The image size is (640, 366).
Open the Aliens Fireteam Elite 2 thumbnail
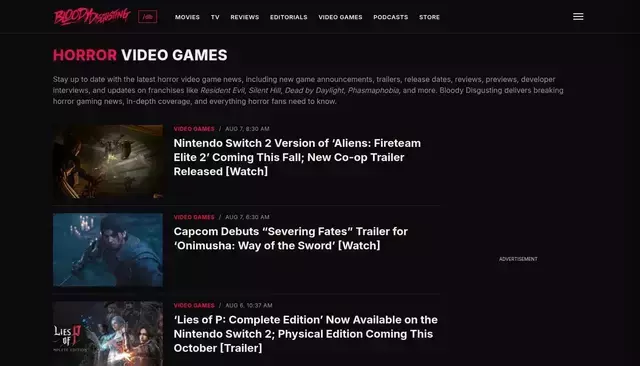108,162
